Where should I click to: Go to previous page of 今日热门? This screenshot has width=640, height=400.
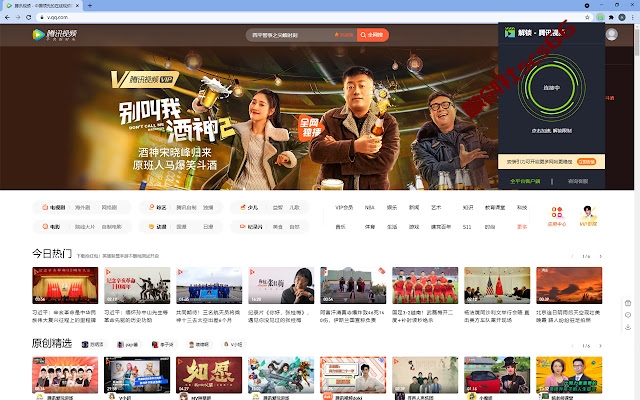572,256
